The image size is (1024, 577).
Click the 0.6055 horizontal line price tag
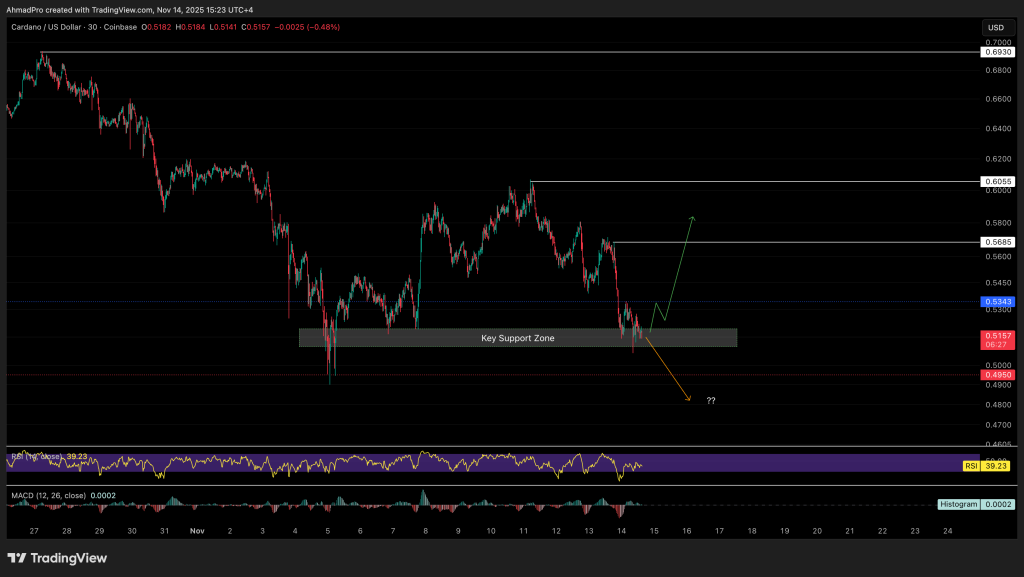(998, 182)
